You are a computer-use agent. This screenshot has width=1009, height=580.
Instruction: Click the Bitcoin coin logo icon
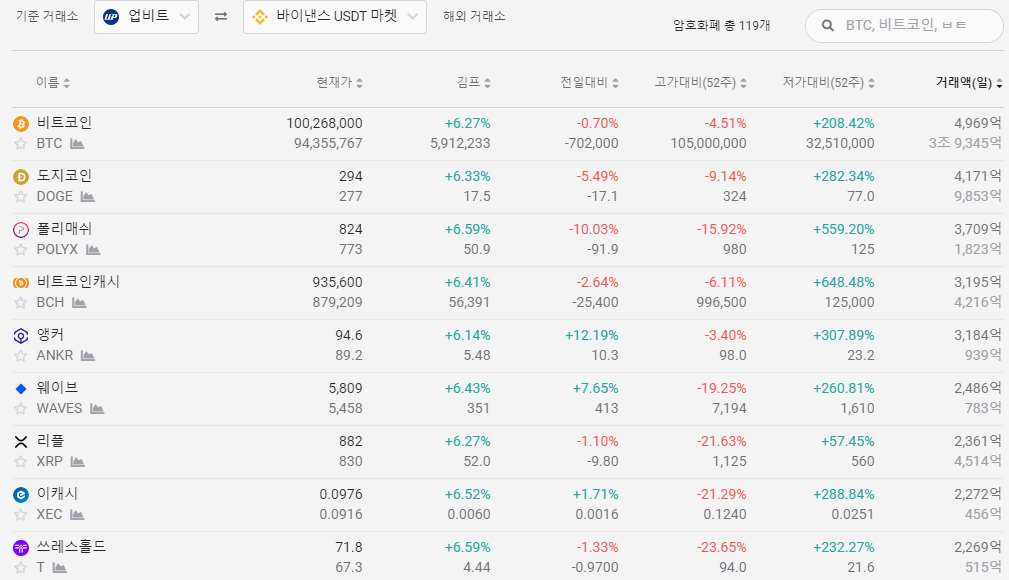coord(20,123)
